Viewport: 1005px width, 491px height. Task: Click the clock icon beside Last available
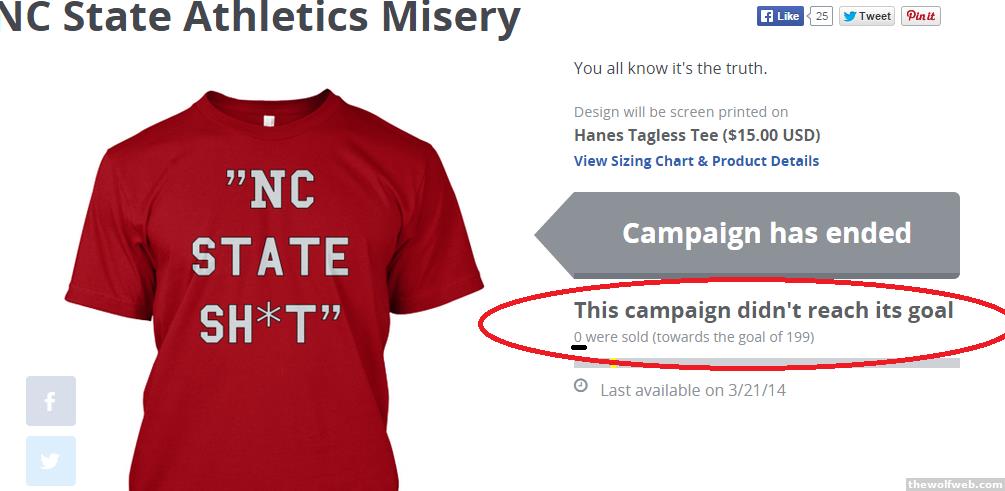tap(581, 387)
